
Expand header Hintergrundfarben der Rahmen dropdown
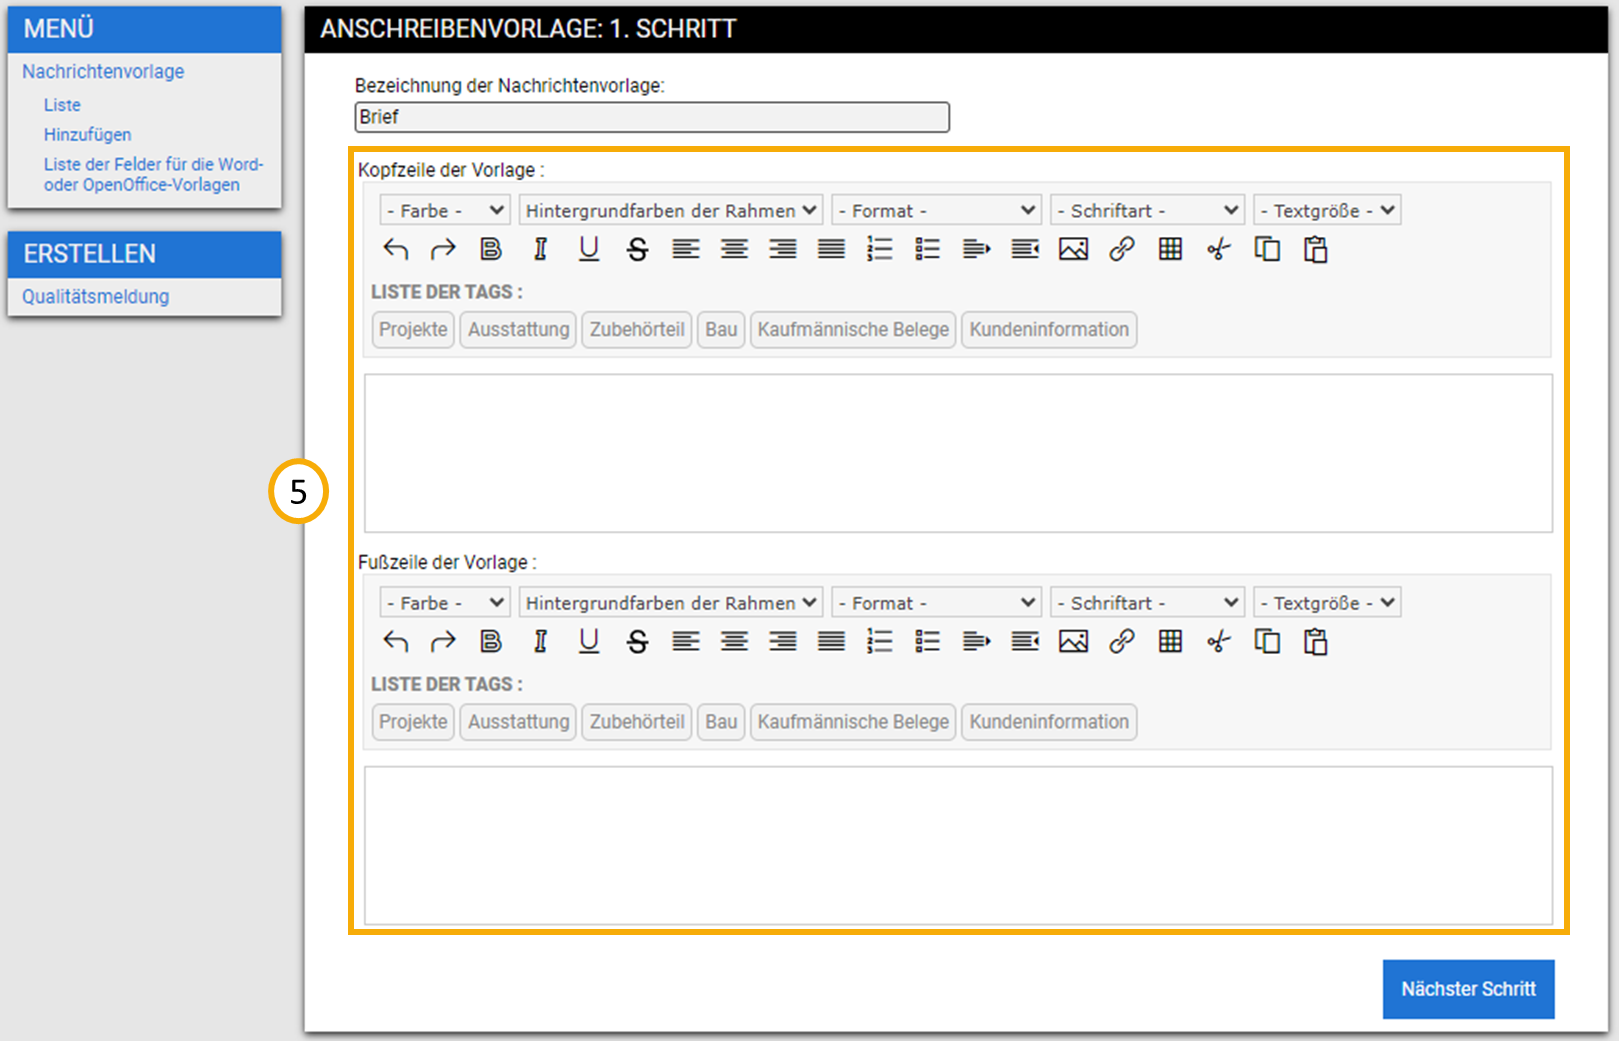pyautogui.click(x=671, y=210)
